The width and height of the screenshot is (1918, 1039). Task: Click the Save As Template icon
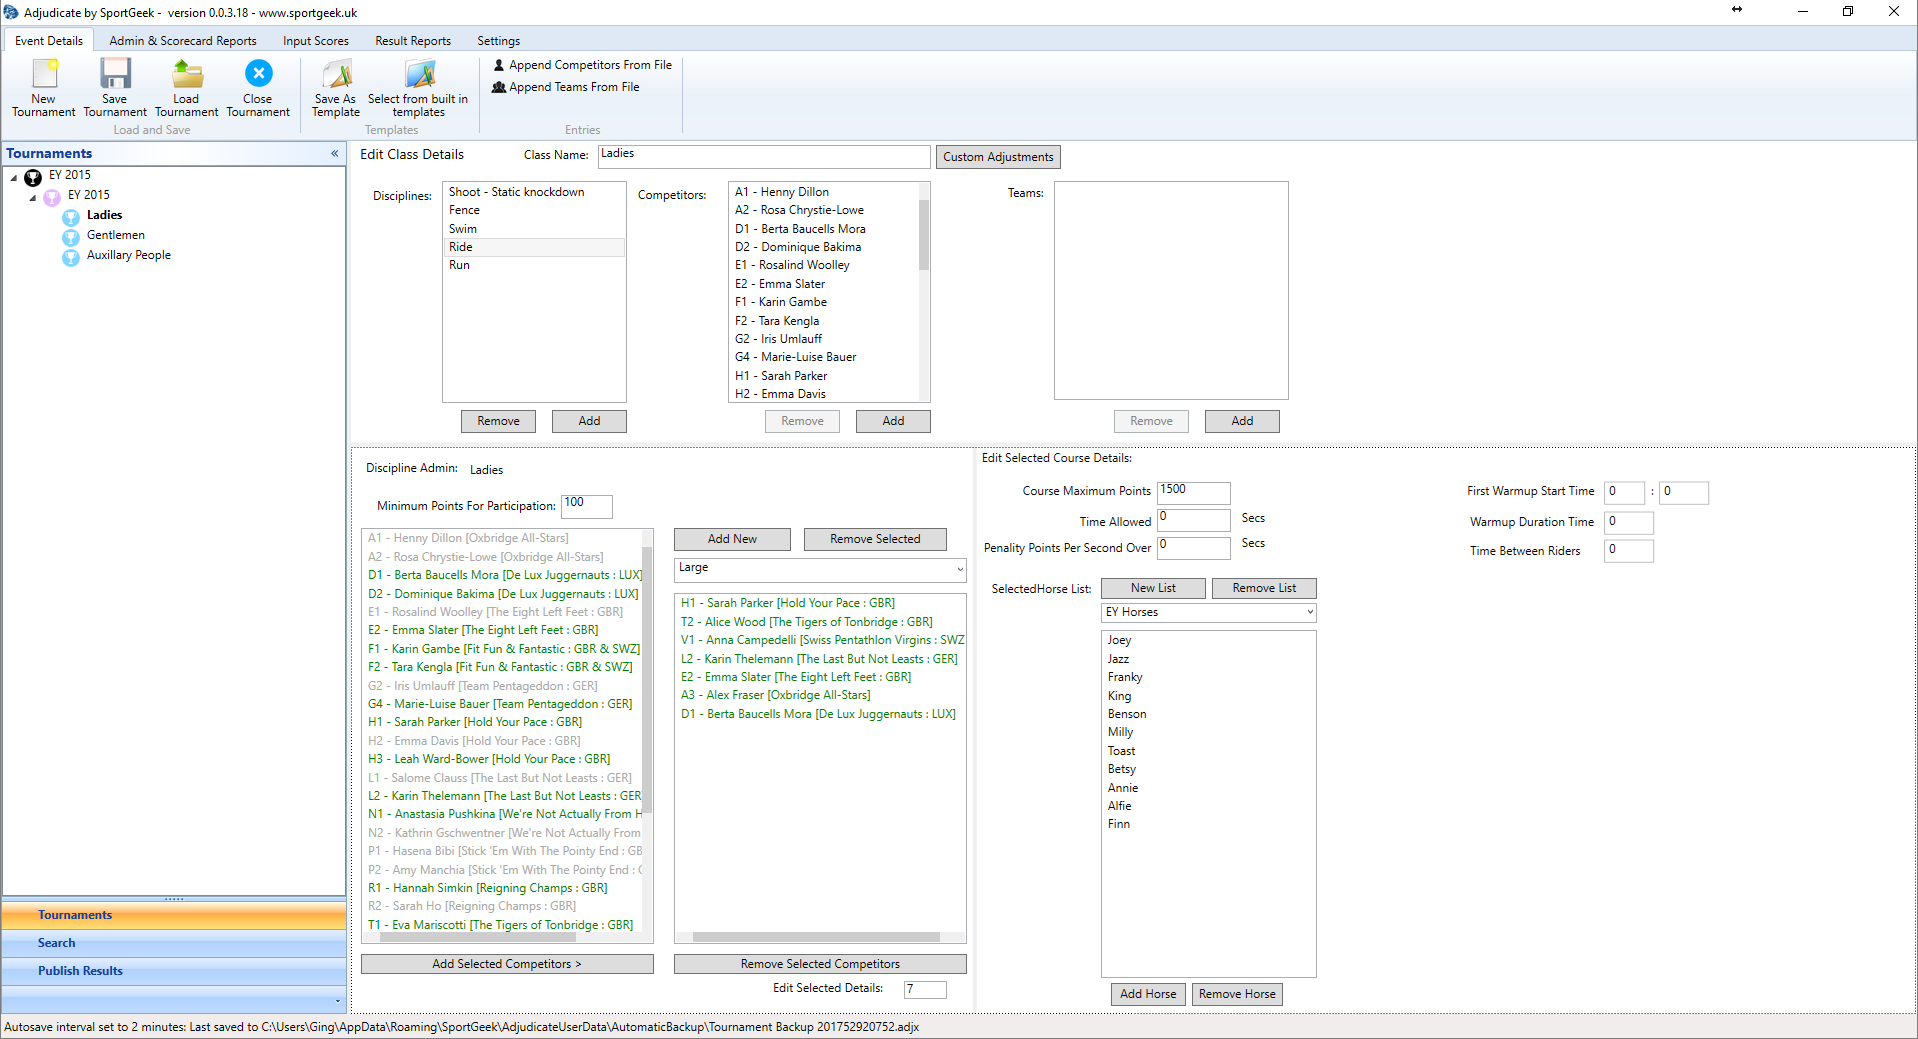[336, 74]
